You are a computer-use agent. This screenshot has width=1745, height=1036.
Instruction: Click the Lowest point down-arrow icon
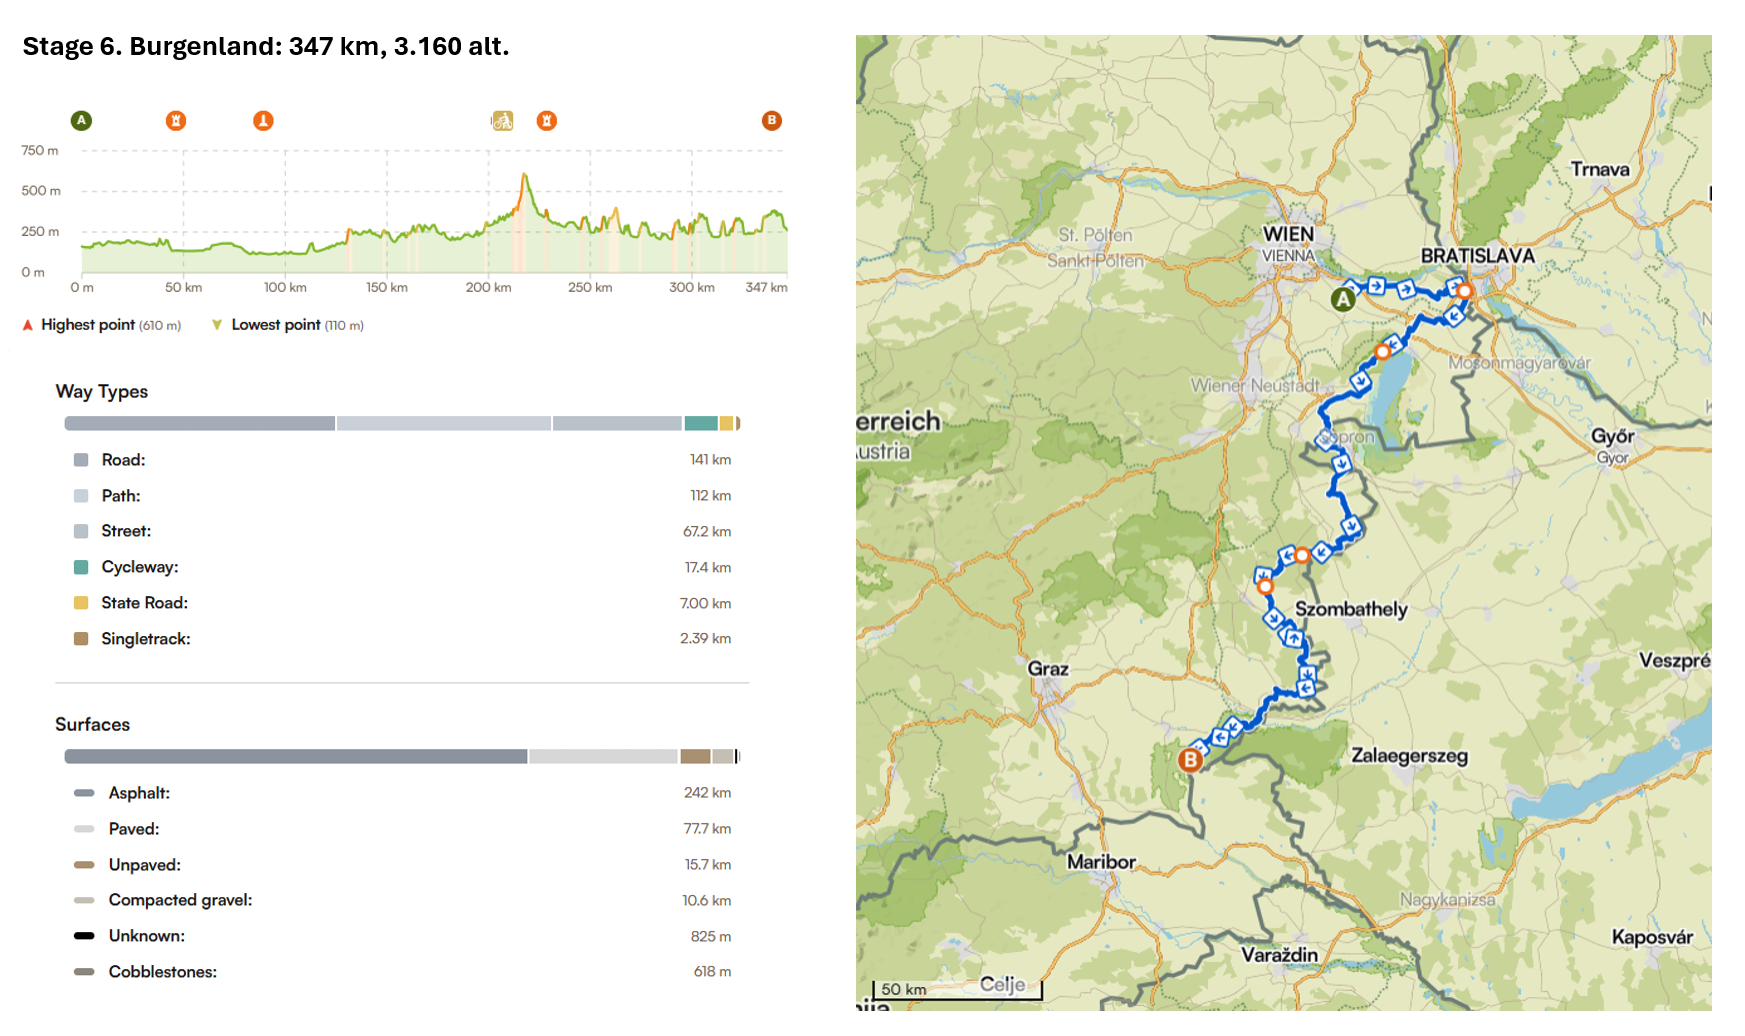217,325
